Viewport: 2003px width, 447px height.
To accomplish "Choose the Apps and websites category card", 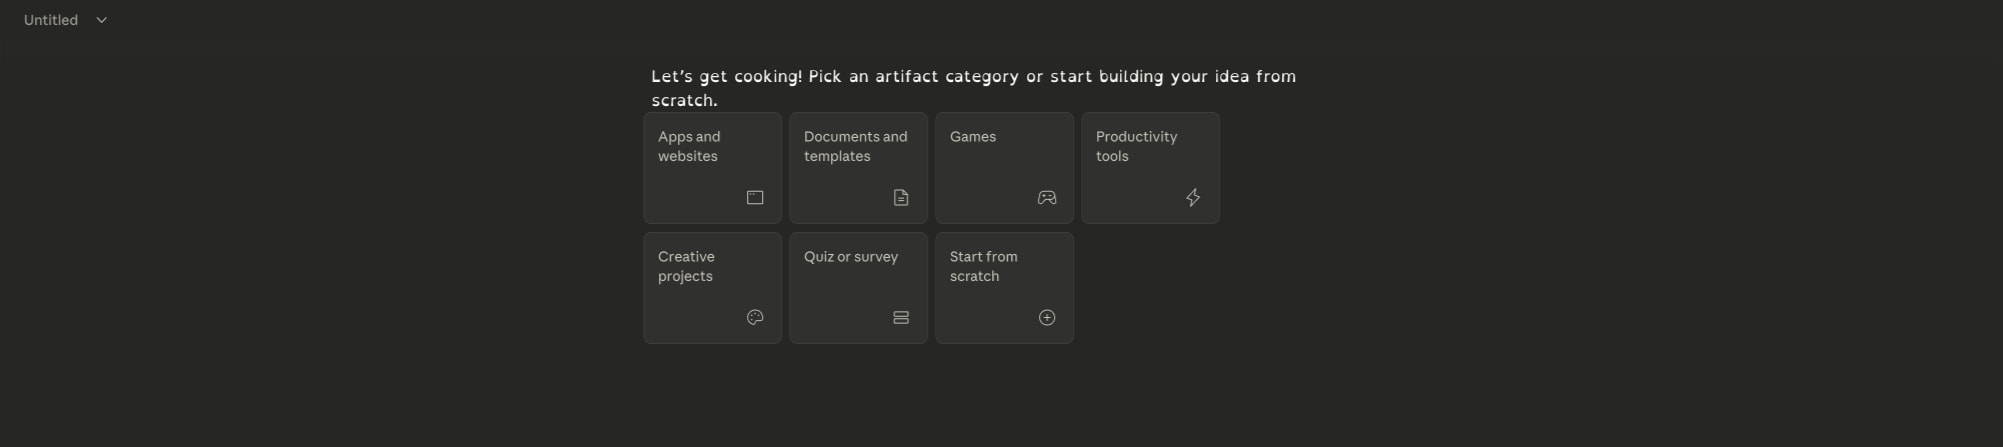I will 713,168.
